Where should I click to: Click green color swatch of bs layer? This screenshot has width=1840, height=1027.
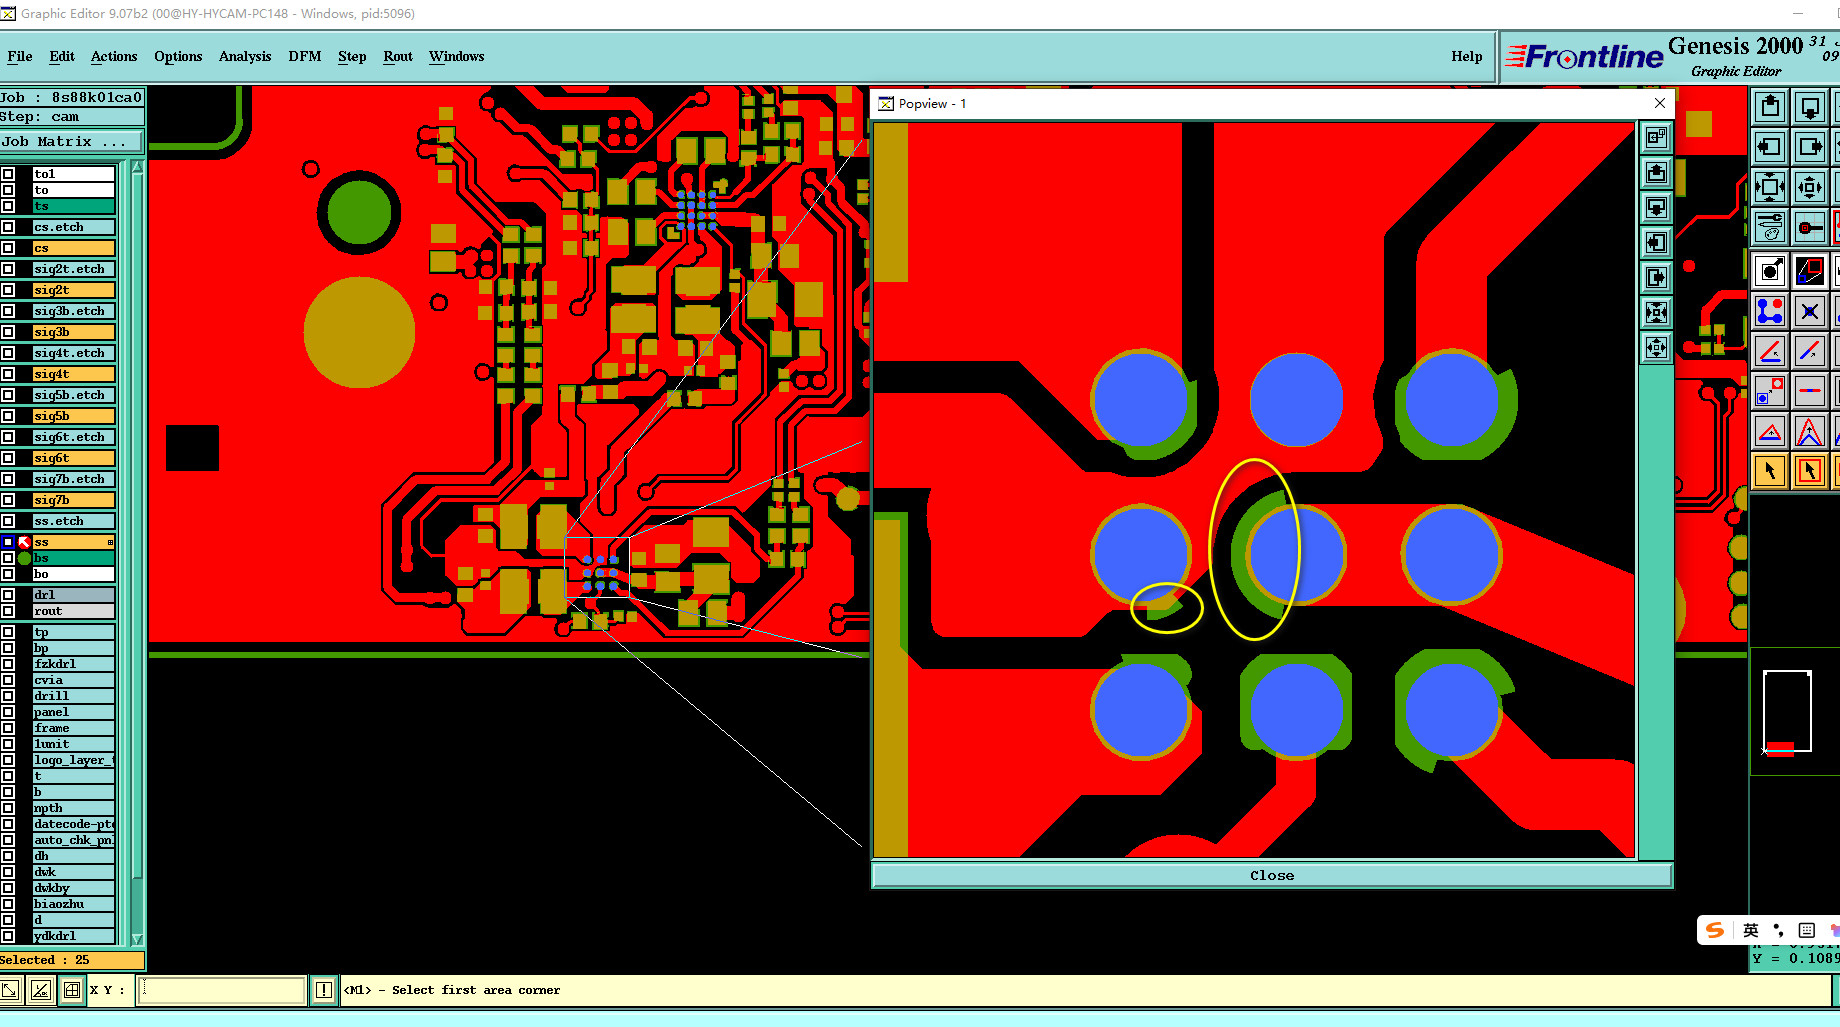pyautogui.click(x=24, y=558)
